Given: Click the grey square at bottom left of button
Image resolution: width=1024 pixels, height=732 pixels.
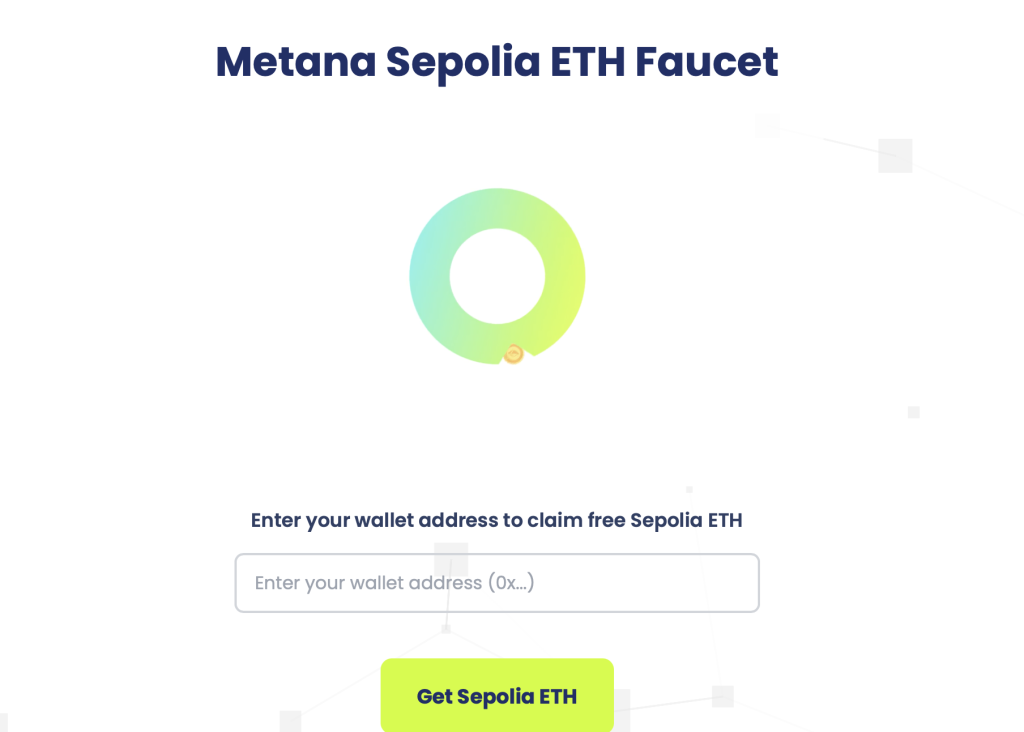Looking at the screenshot, I should [290, 720].
